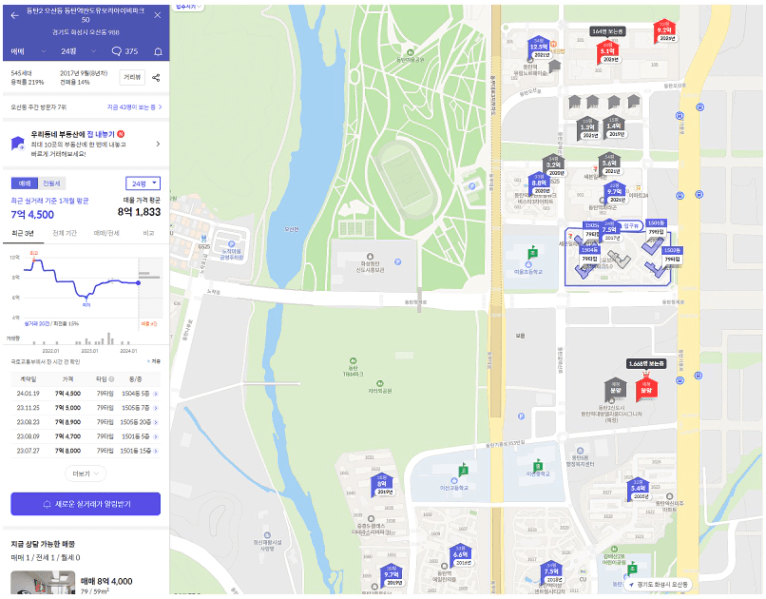Open details arrow for 23.07.27 transaction

point(156,451)
